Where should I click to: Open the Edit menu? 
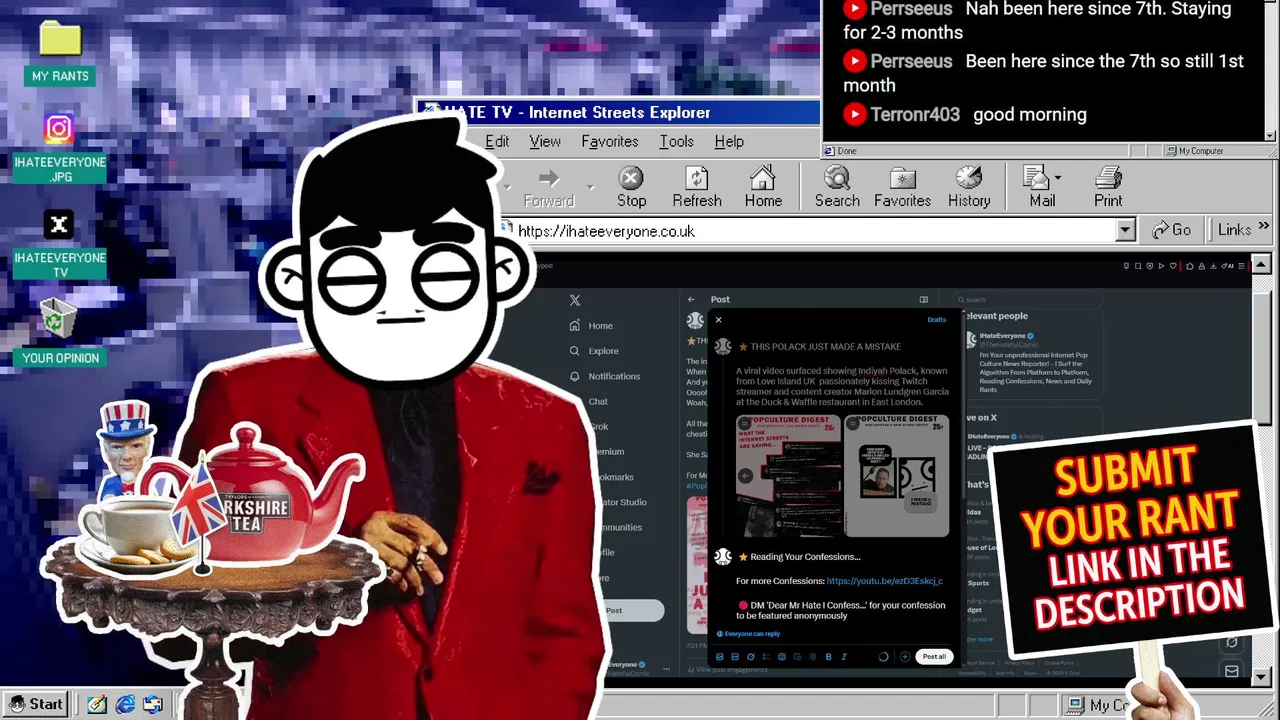click(497, 142)
